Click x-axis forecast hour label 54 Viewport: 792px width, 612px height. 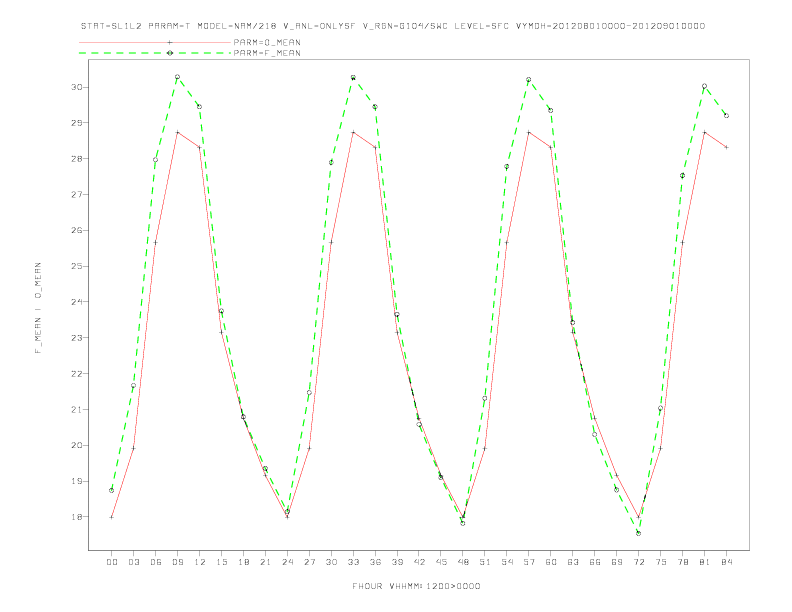(507, 562)
